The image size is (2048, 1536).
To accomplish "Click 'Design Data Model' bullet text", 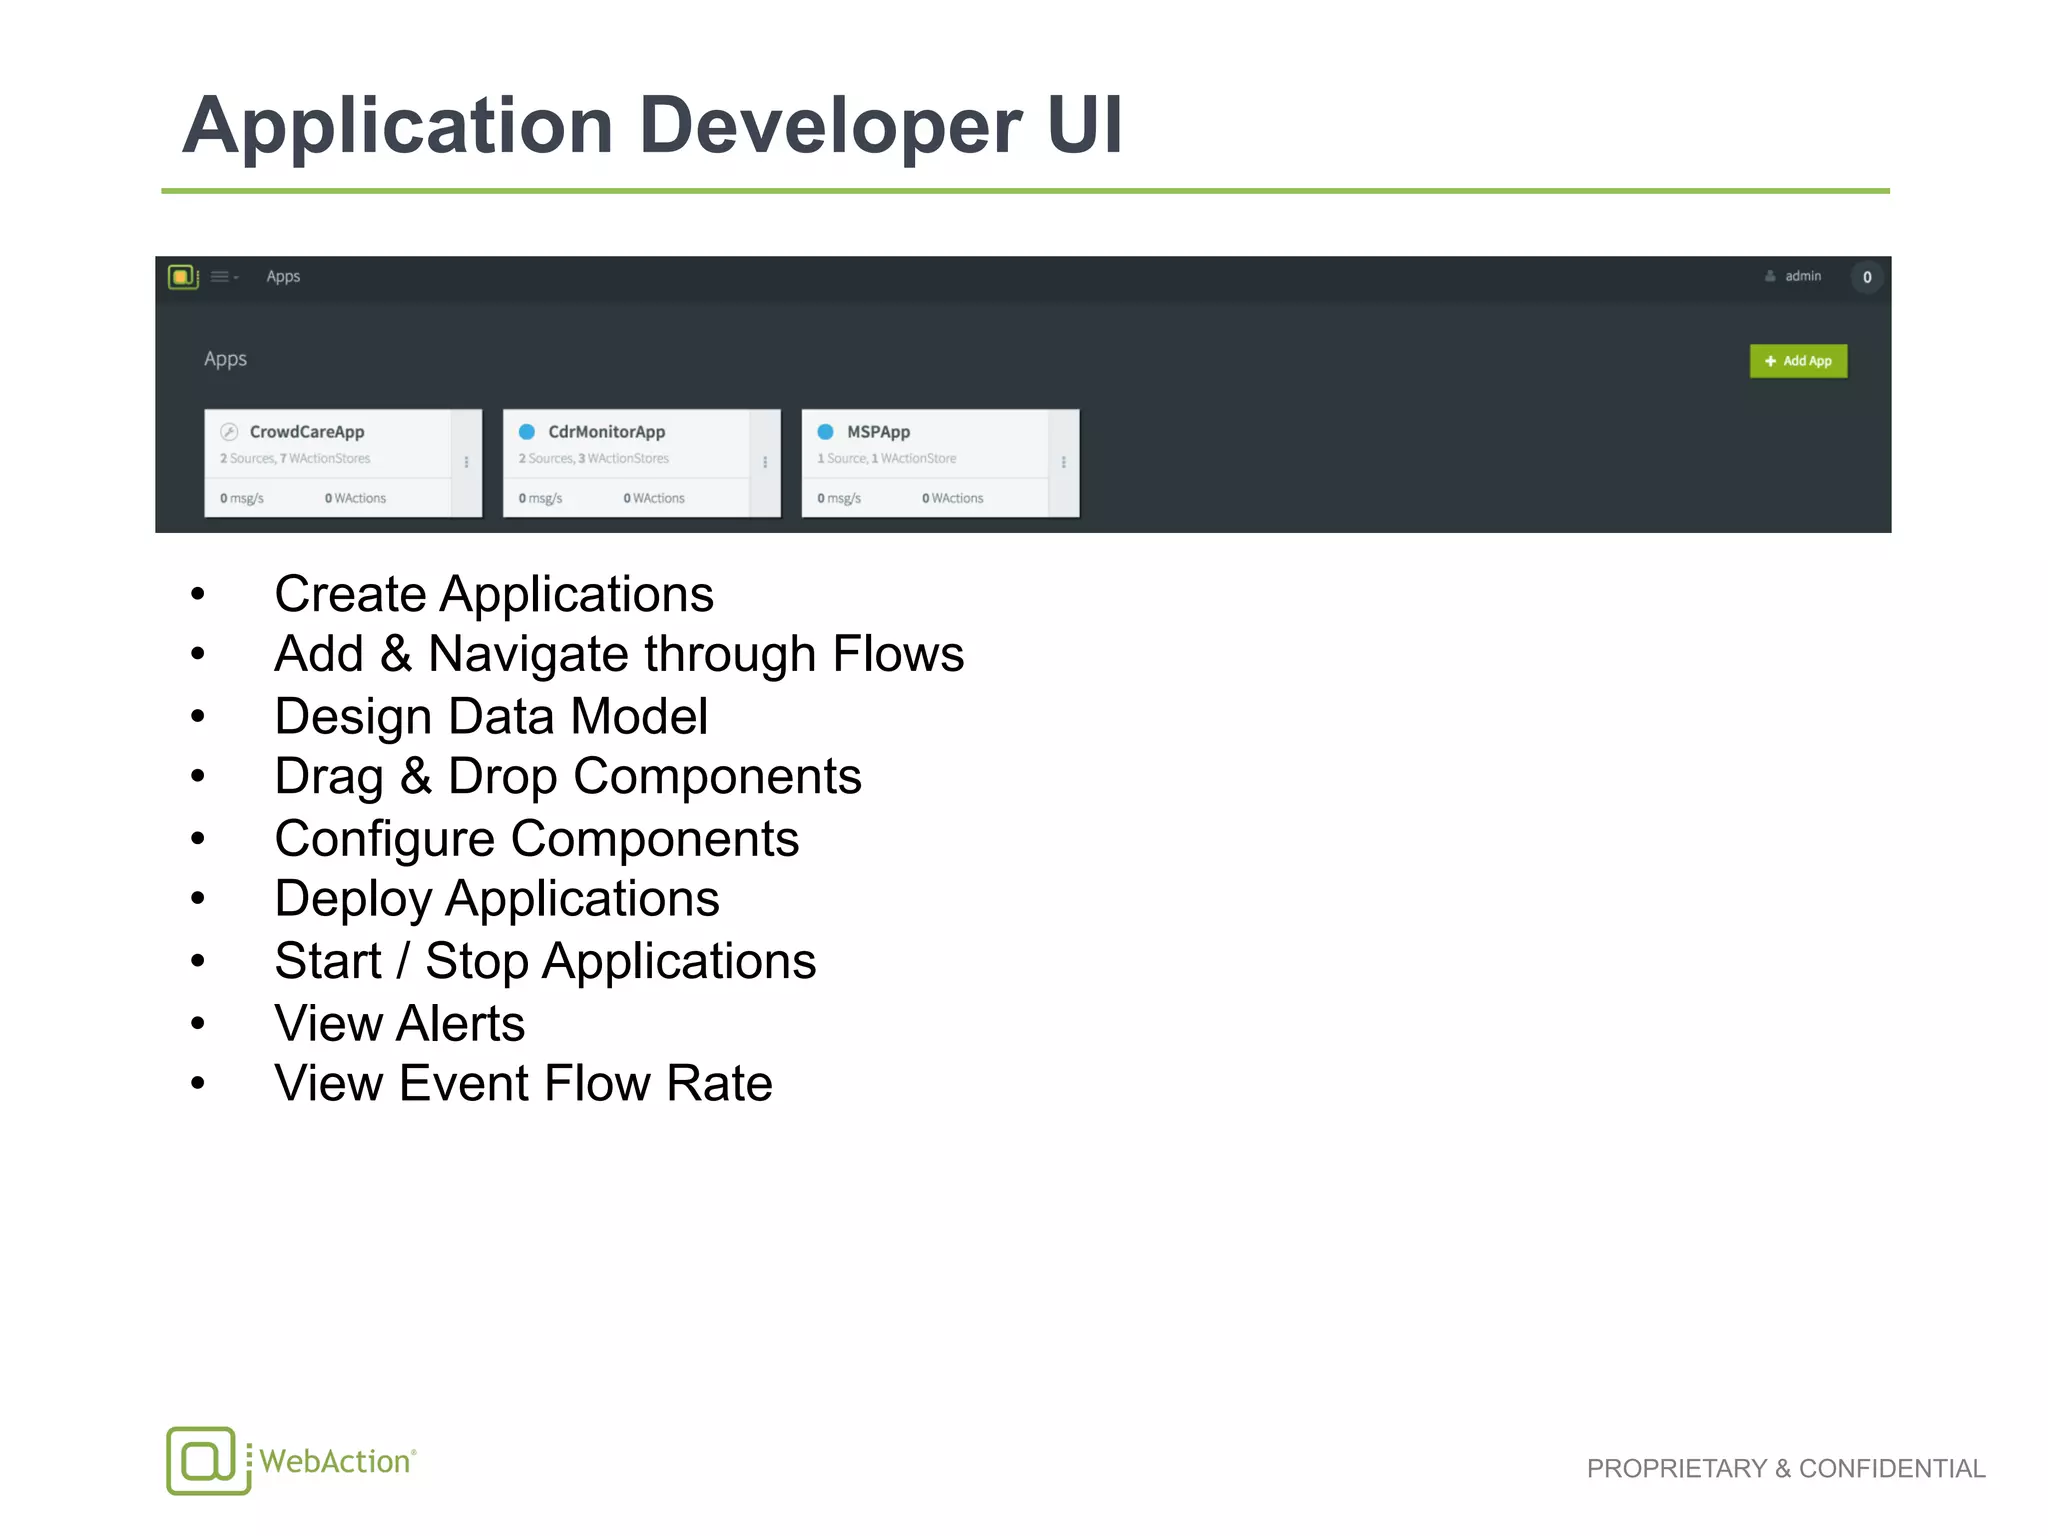I will coord(491,716).
